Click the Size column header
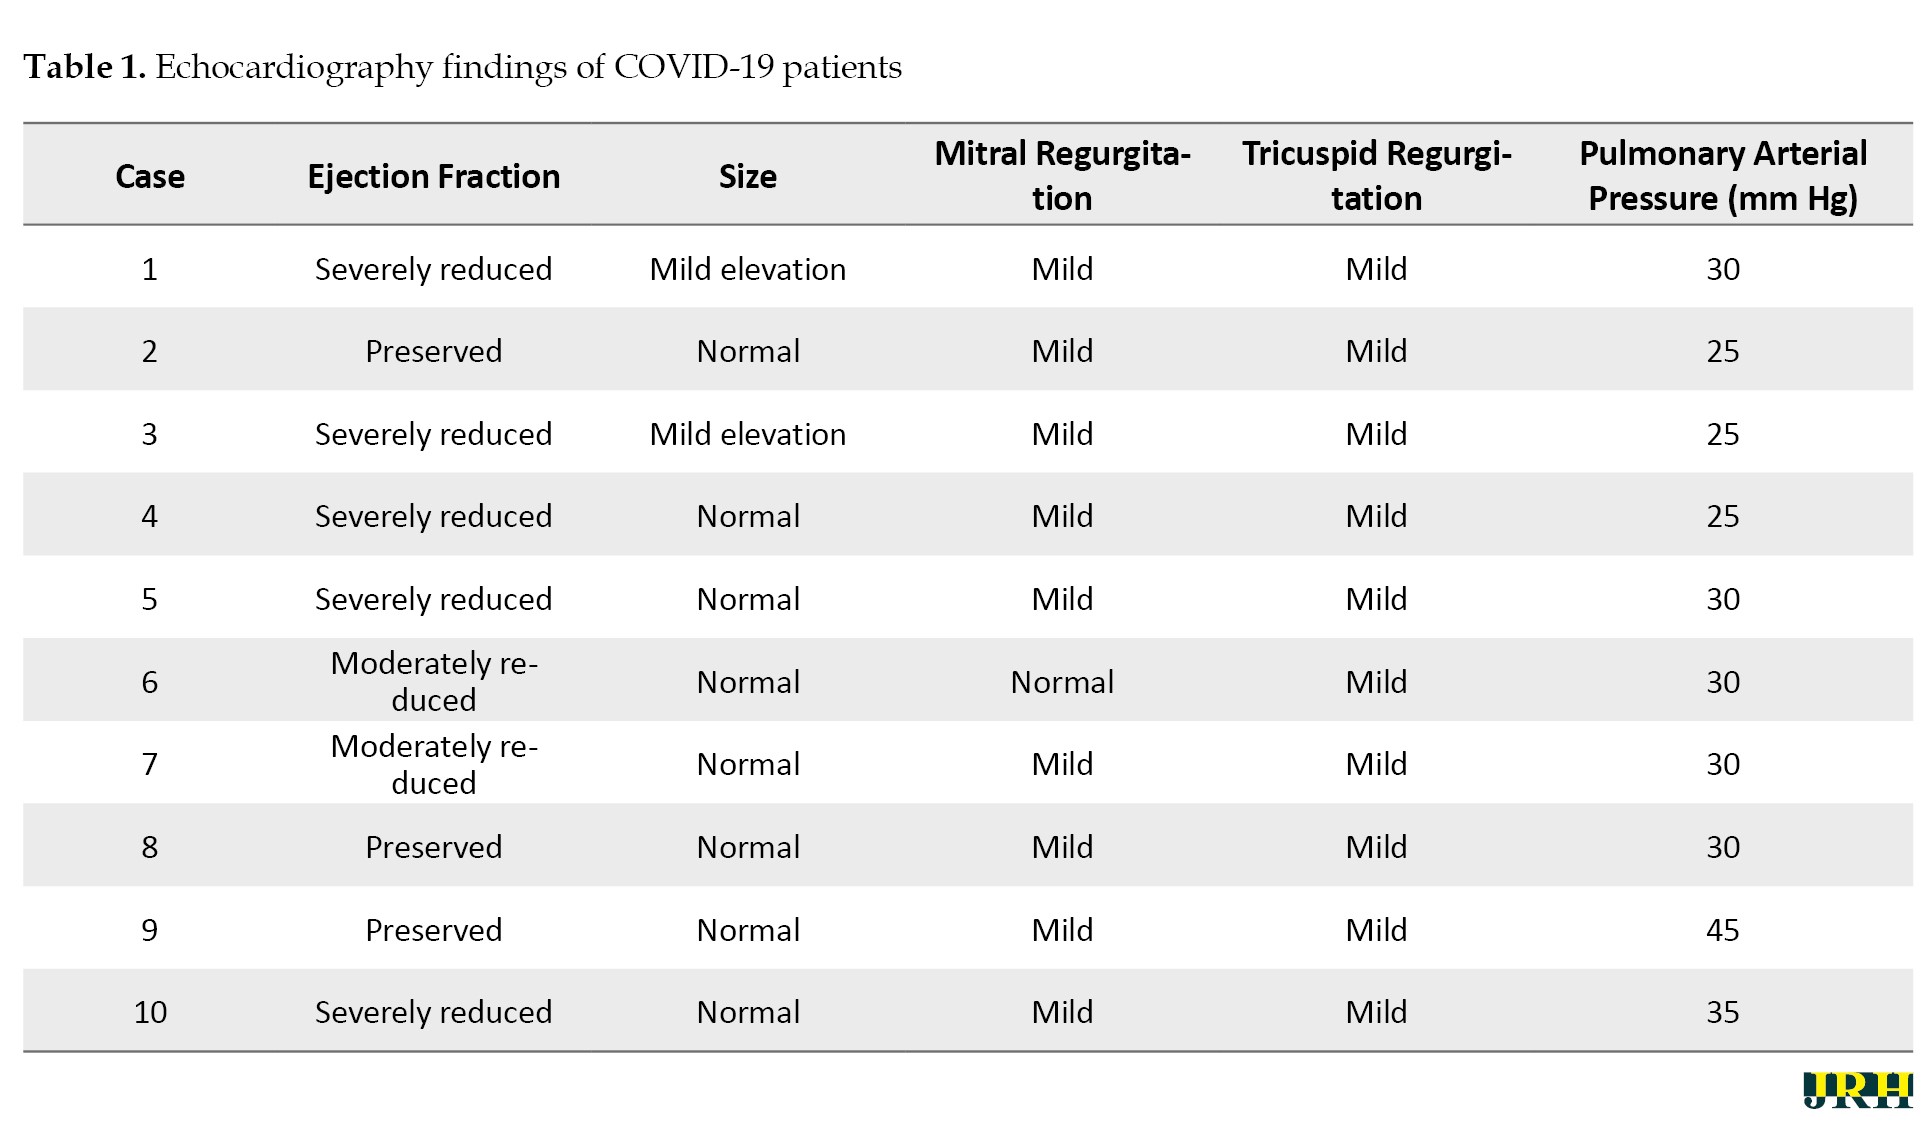Viewport: 1928px width, 1145px height. coord(747,177)
